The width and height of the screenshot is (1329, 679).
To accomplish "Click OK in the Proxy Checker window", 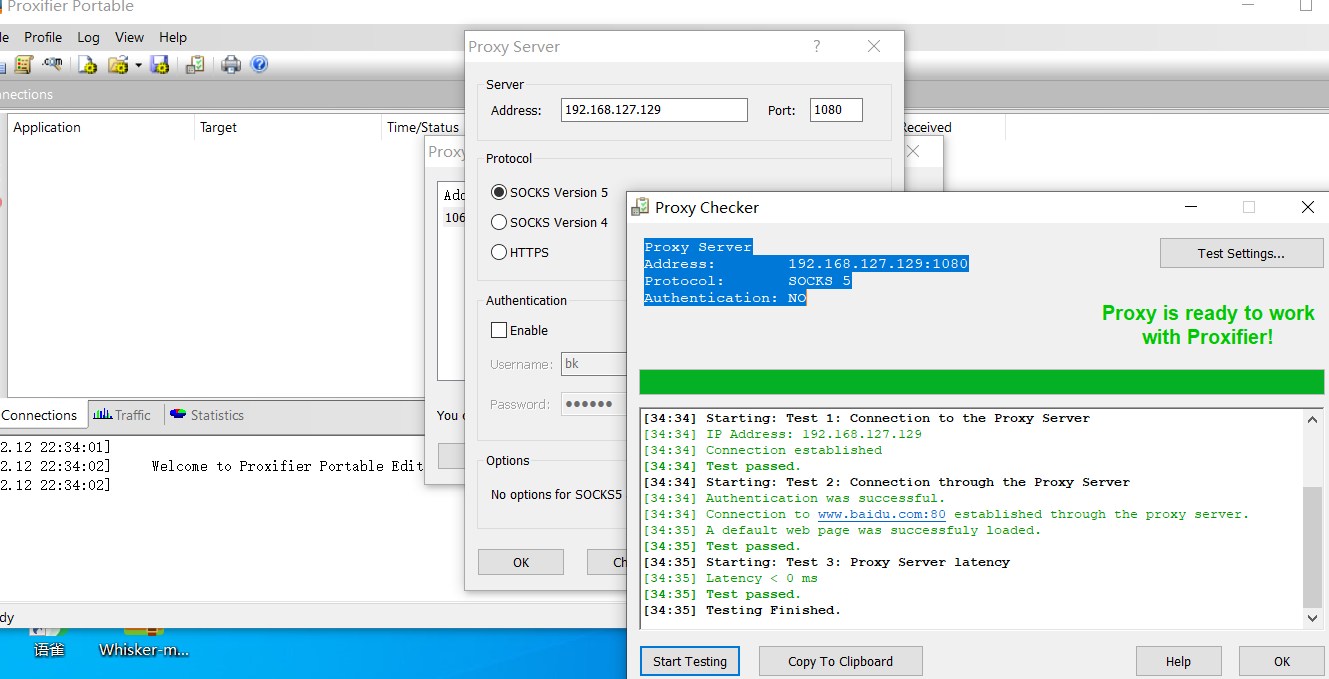I will click(x=1282, y=661).
